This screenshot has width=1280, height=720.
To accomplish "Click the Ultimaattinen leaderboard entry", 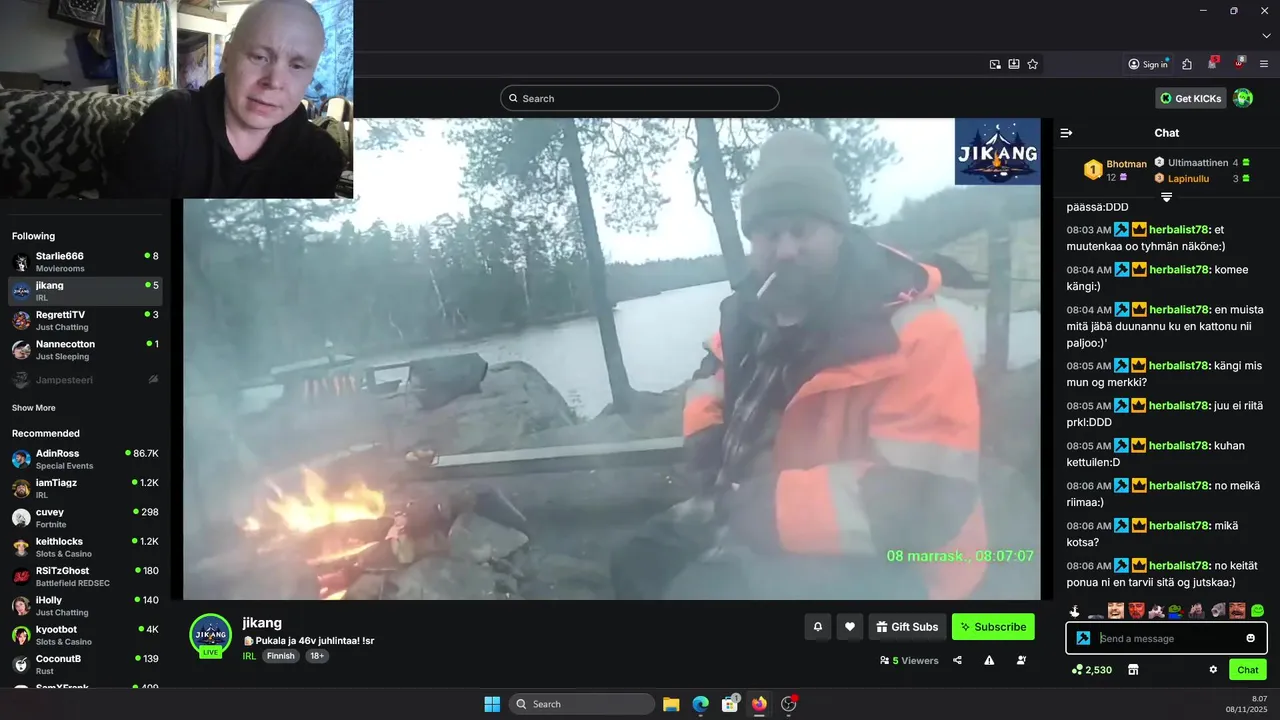I will 1202,162.
